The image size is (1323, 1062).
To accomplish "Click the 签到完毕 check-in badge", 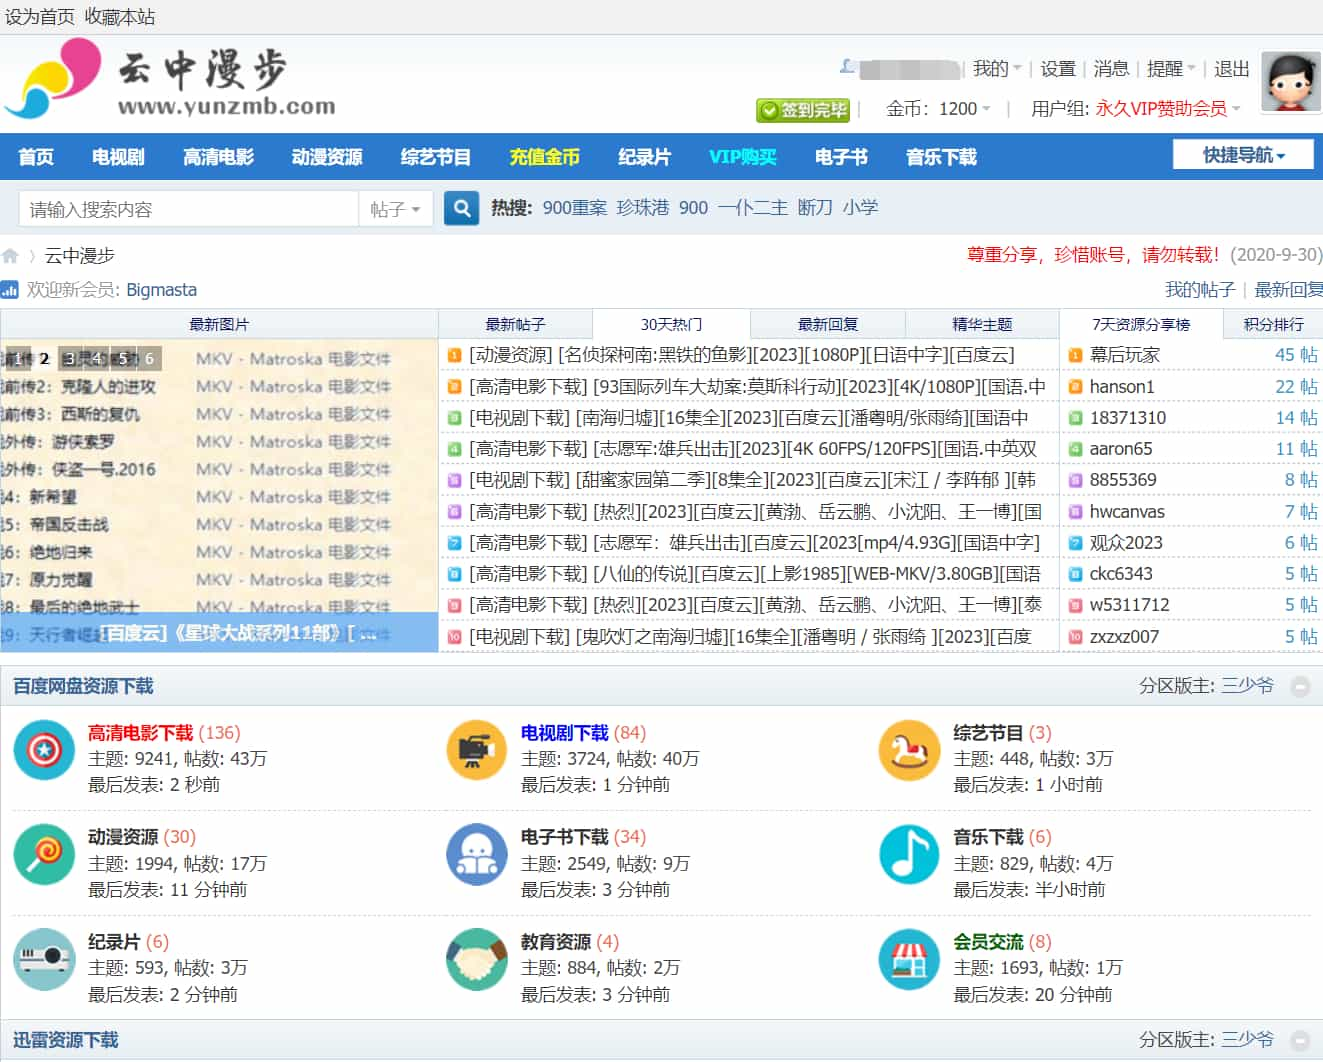I will coord(803,110).
